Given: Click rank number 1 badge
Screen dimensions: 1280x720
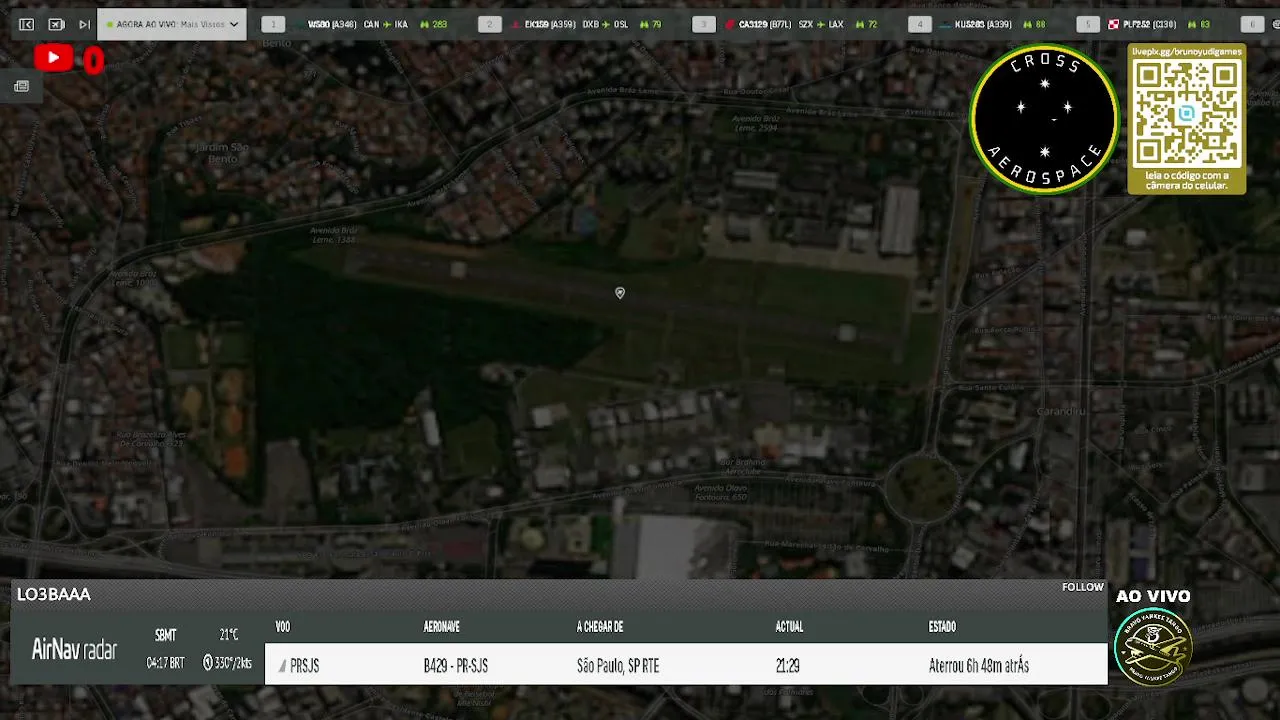Looking at the screenshot, I should click(273, 24).
